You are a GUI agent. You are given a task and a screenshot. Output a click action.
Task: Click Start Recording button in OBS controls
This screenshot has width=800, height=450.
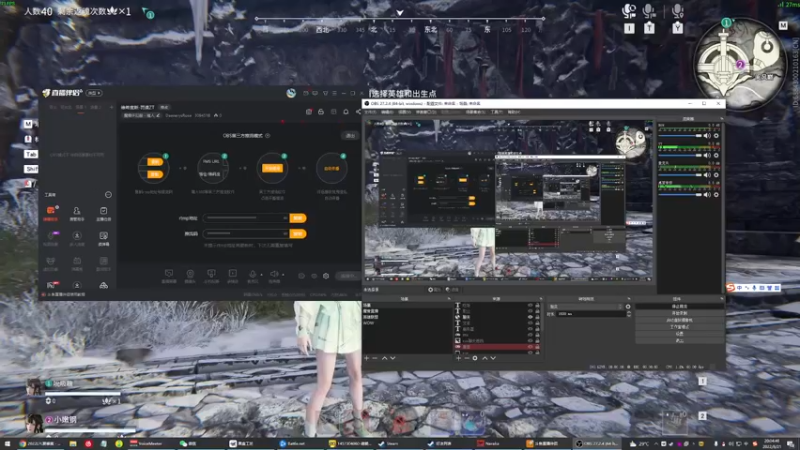(679, 313)
